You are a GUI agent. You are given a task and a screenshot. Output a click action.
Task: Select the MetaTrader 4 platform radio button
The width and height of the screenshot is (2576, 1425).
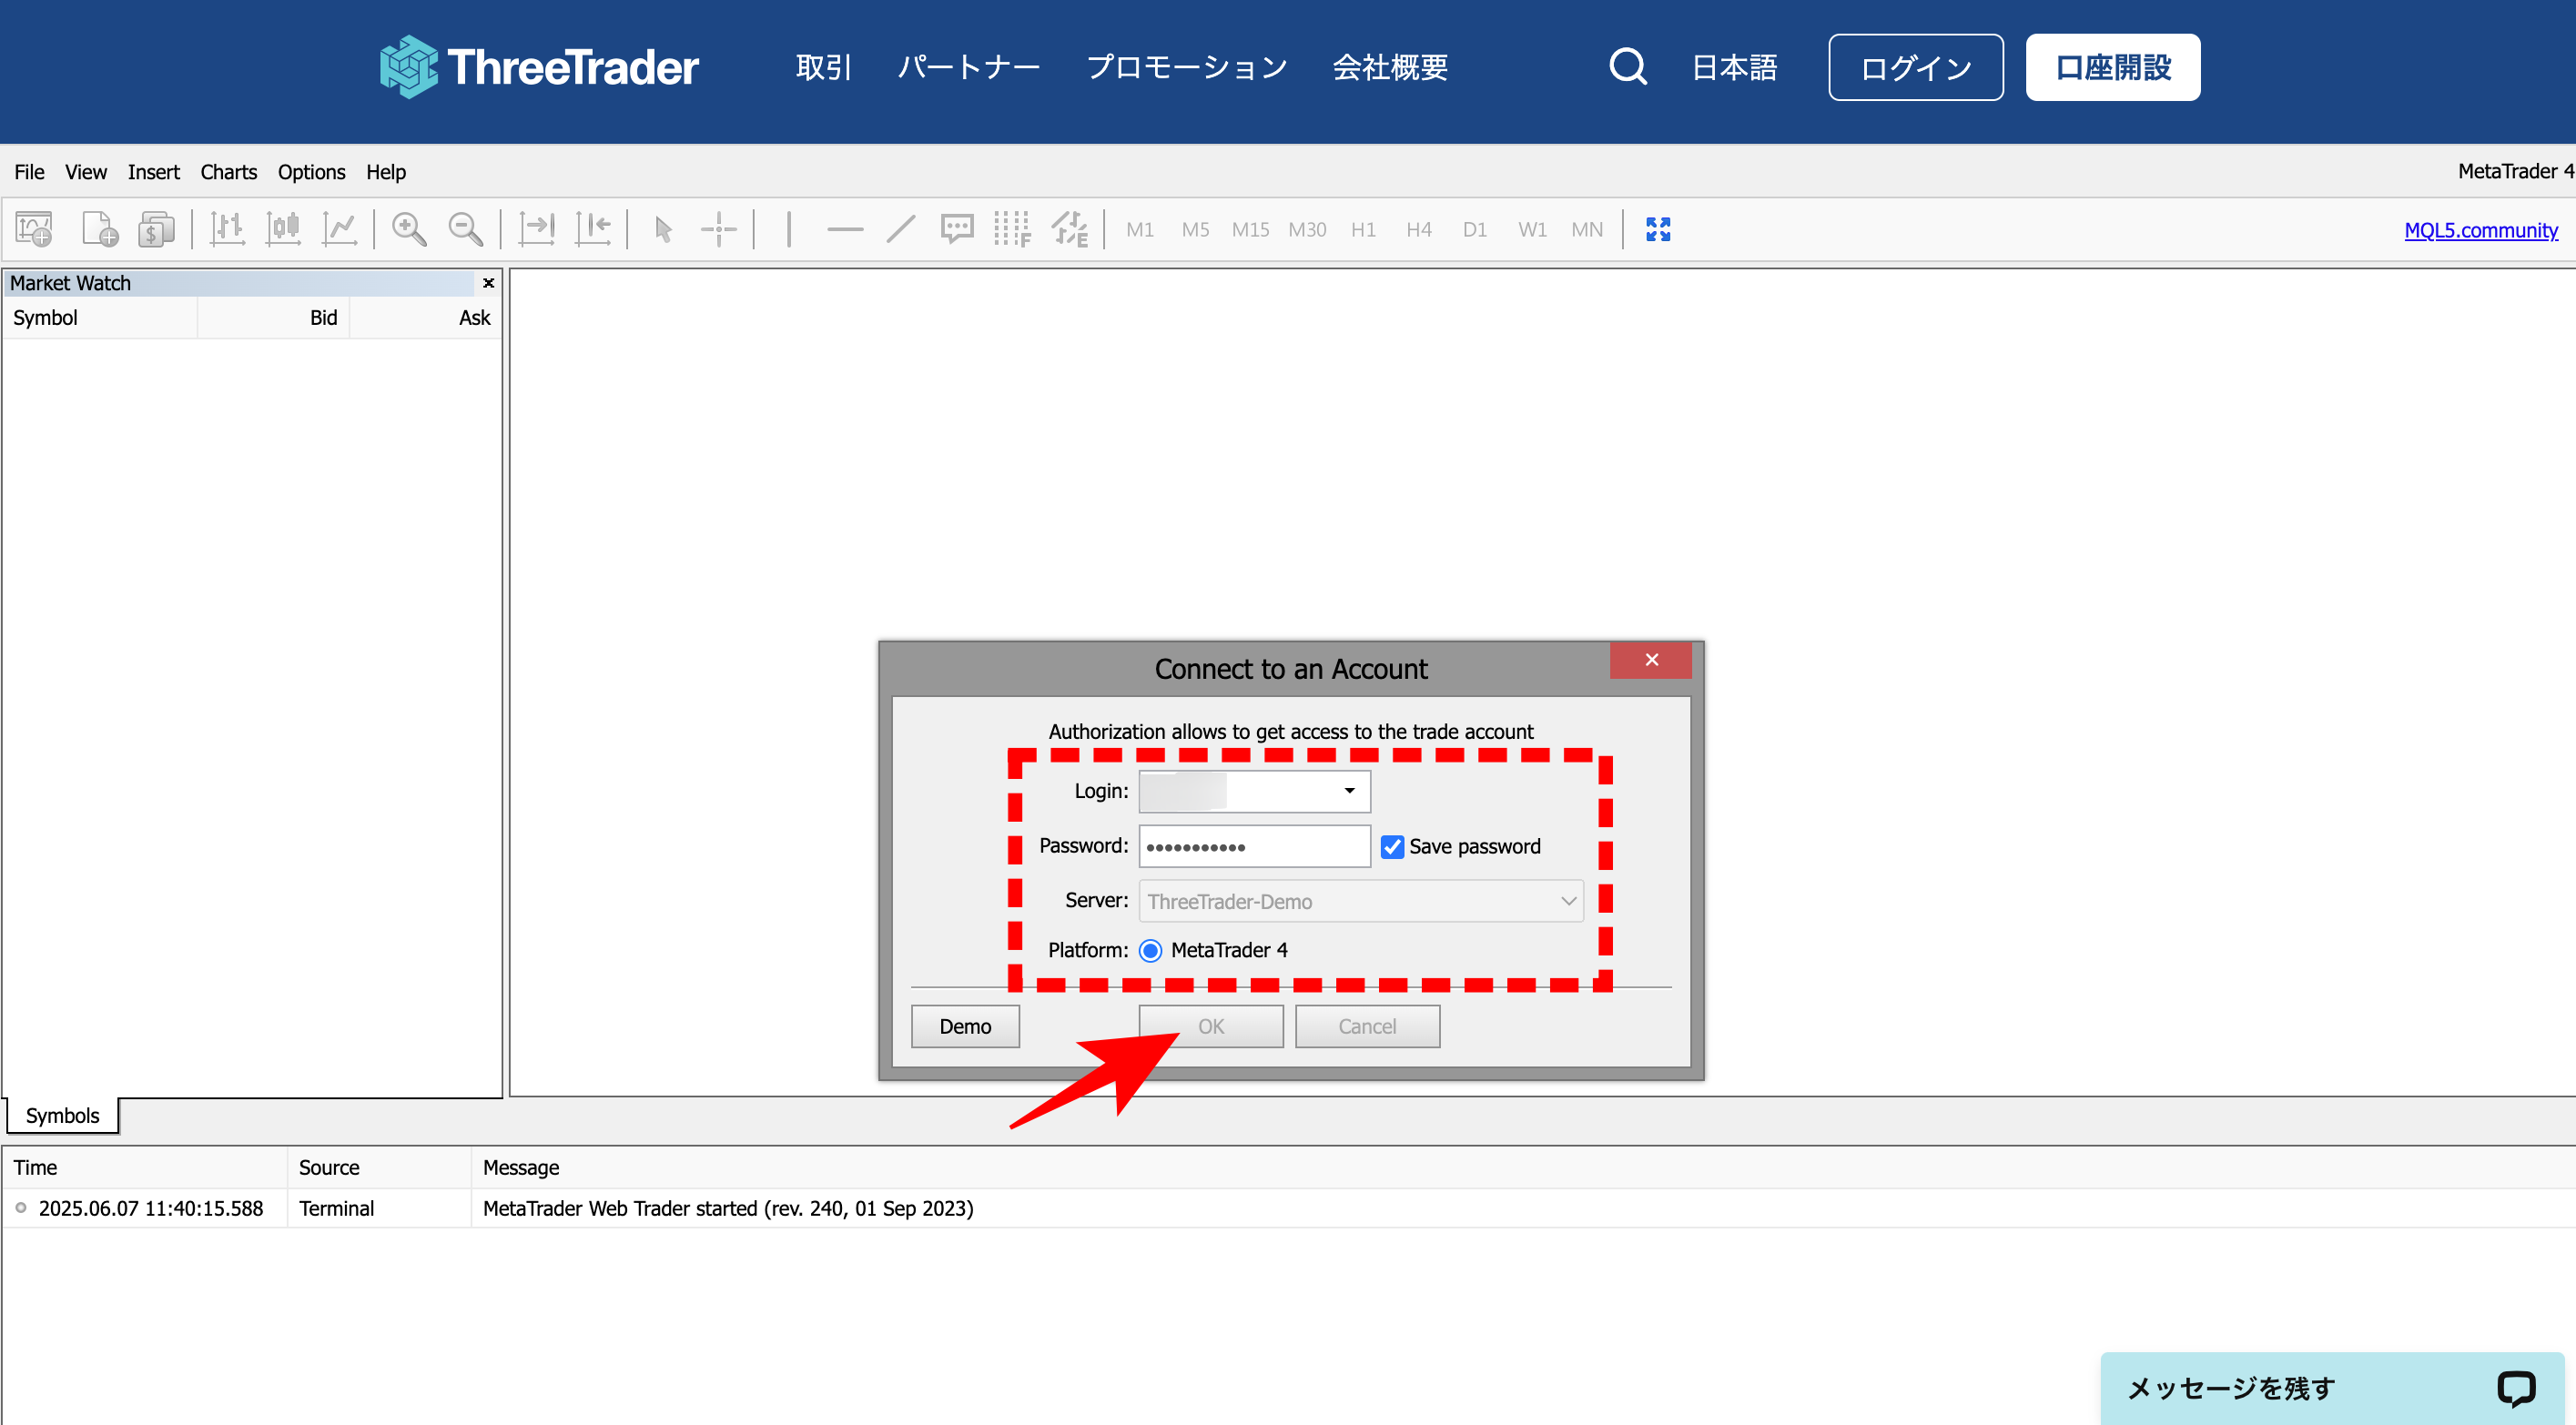coord(1151,950)
